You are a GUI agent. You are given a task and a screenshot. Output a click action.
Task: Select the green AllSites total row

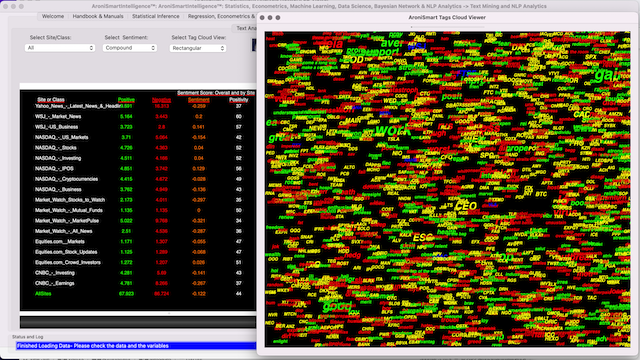pyautogui.click(x=138, y=293)
